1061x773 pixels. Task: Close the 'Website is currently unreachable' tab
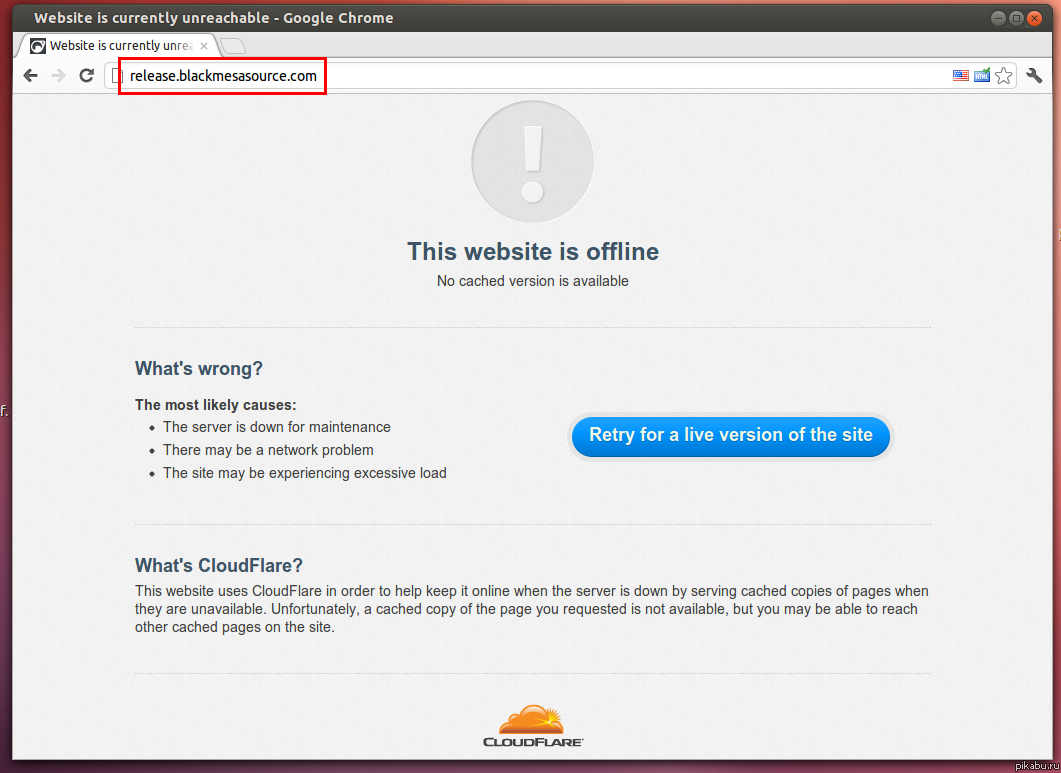point(204,46)
